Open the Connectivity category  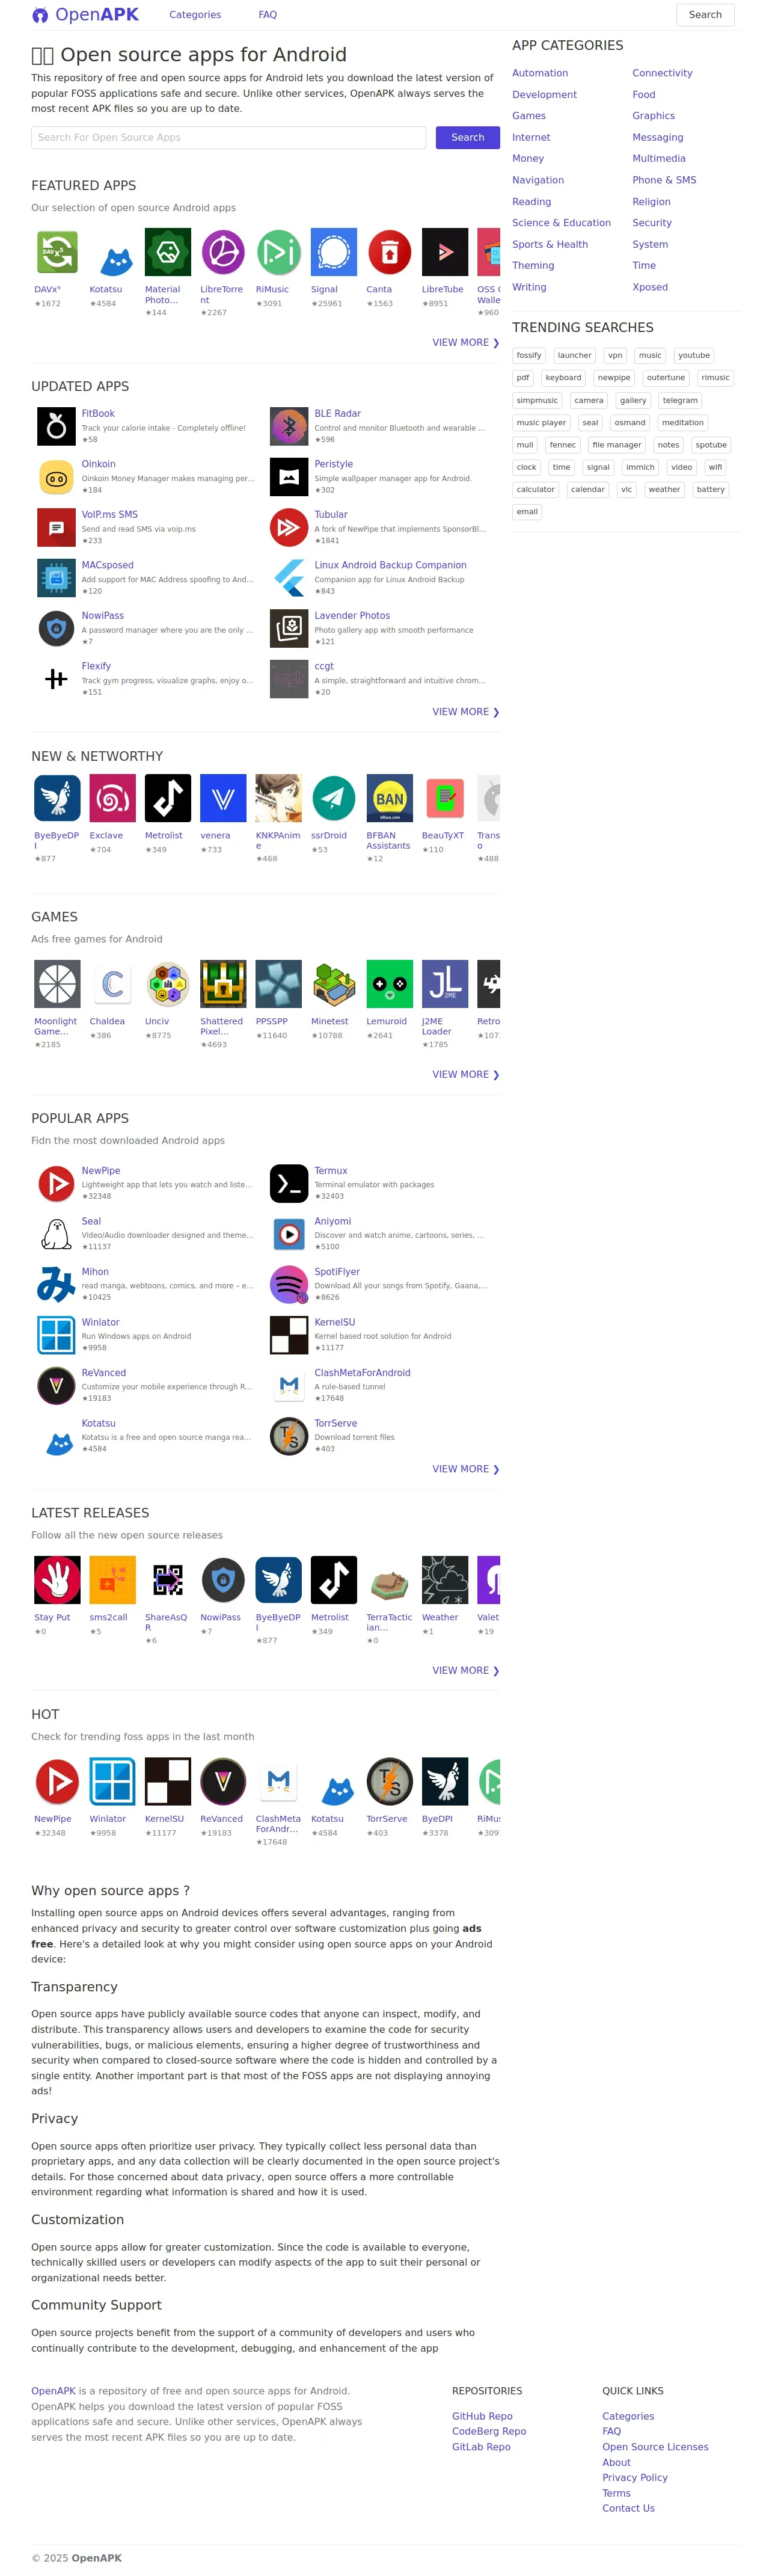[x=662, y=73]
